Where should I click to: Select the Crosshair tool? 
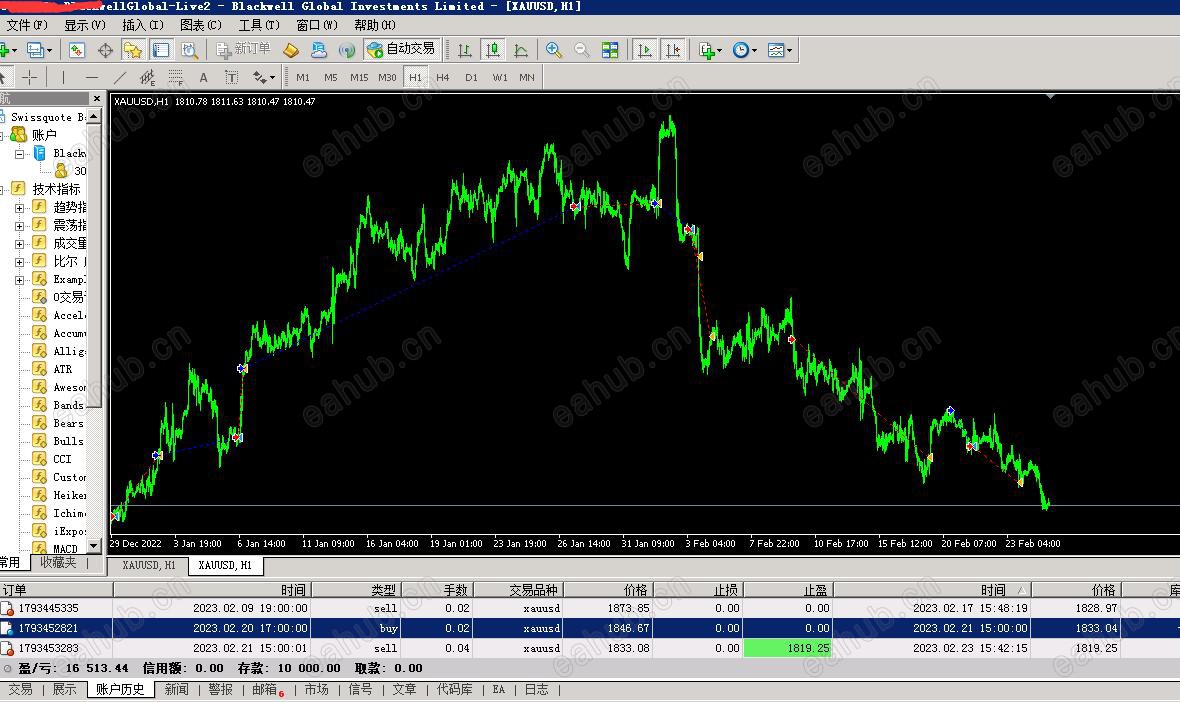29,77
